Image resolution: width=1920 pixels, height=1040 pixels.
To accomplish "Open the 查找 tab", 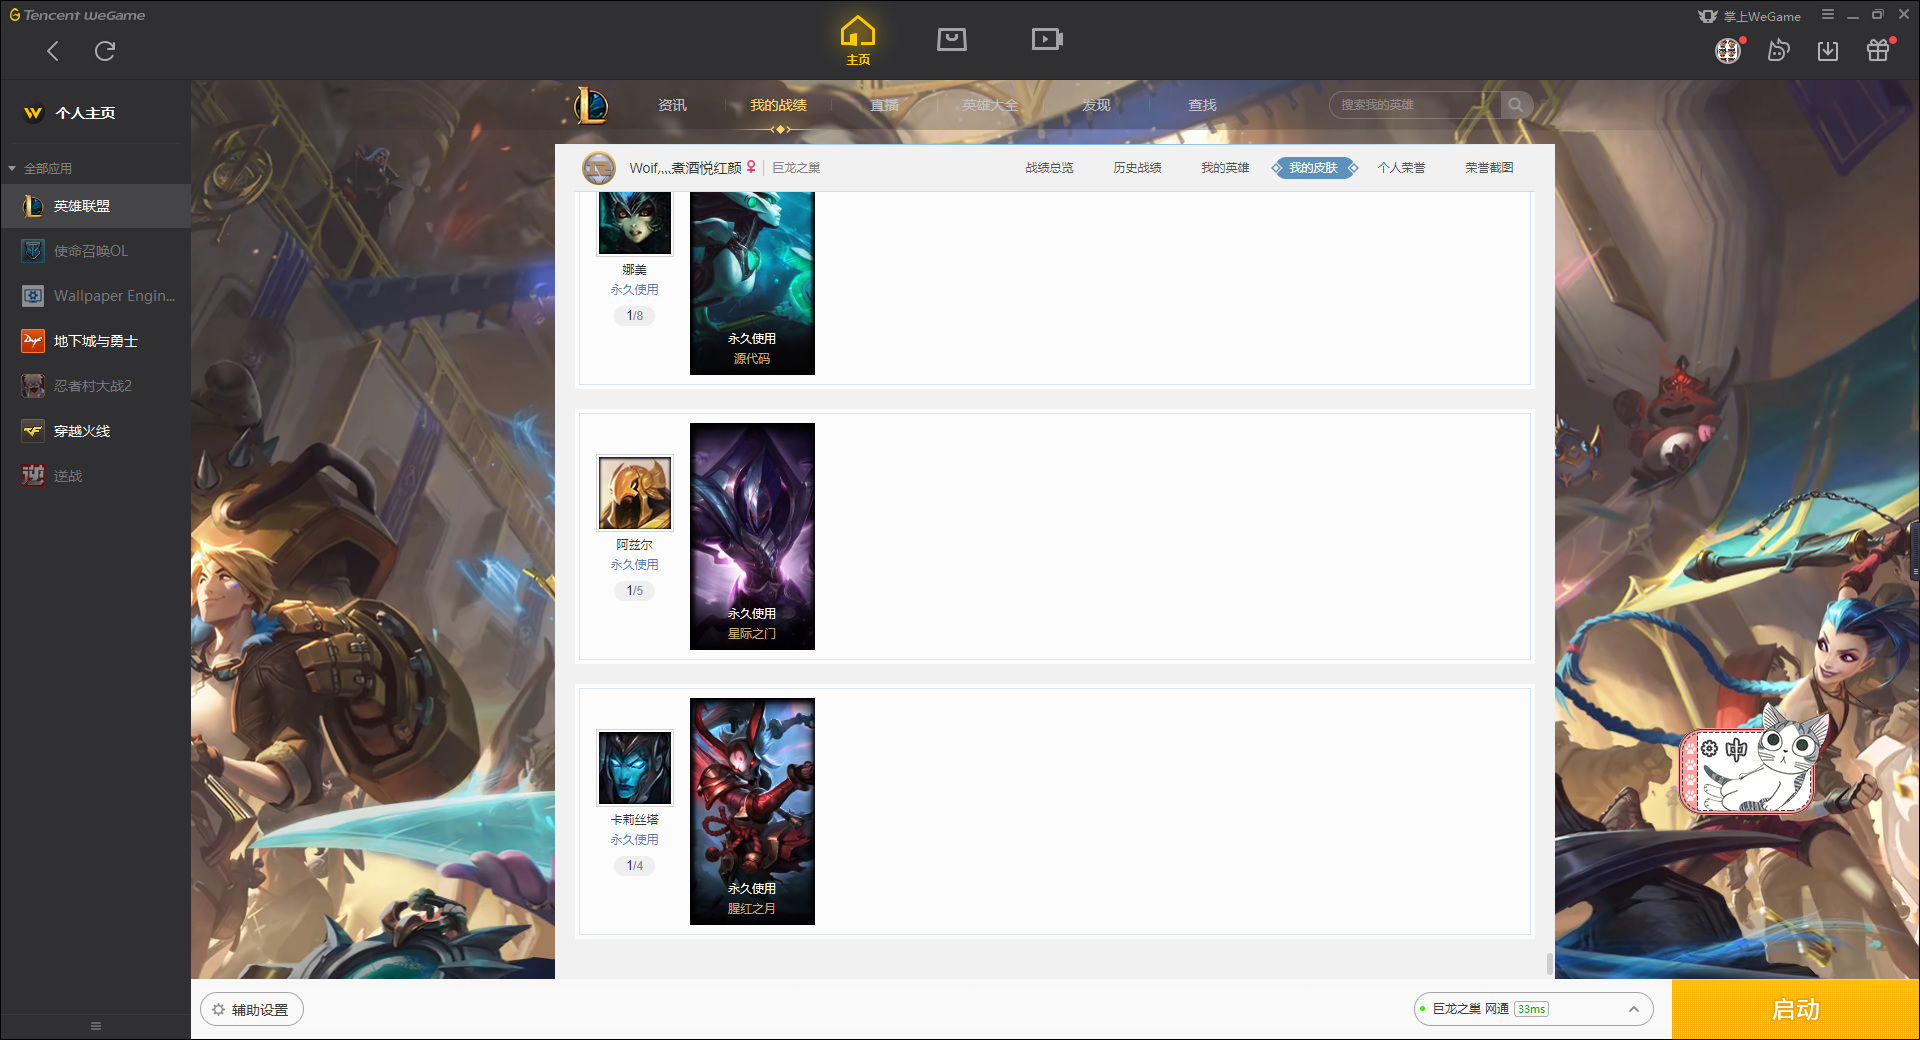I will pos(1202,105).
